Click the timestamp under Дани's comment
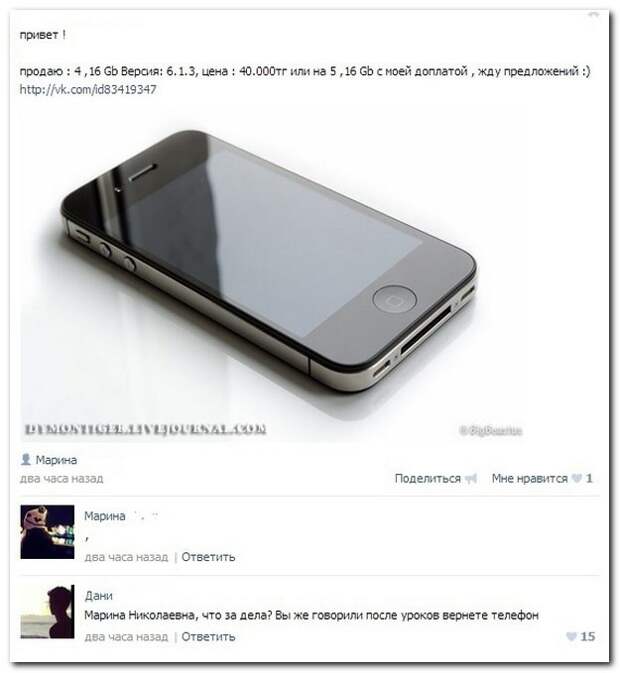The width and height of the screenshot is (620, 673). click(x=126, y=637)
